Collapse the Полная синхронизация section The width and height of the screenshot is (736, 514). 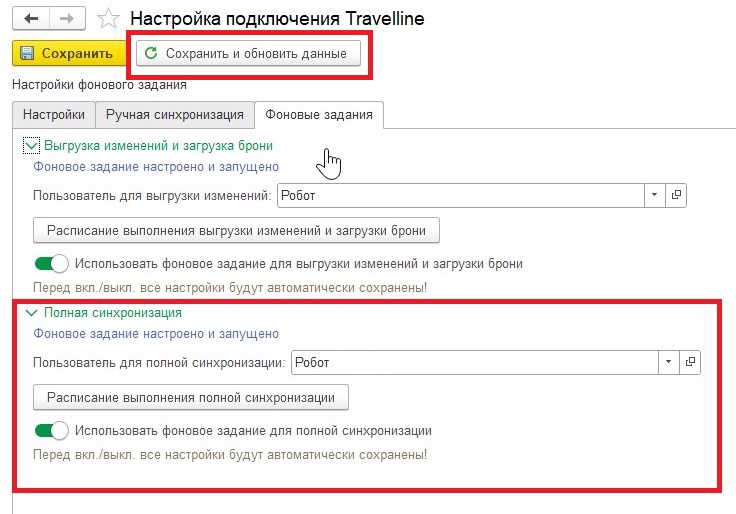(31, 313)
